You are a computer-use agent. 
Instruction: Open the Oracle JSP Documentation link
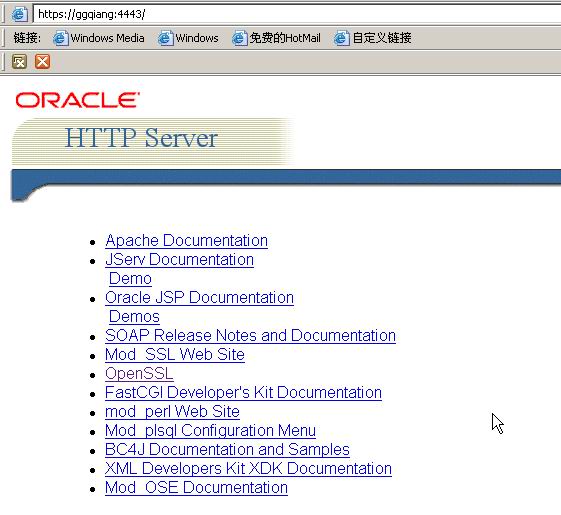tap(199, 297)
